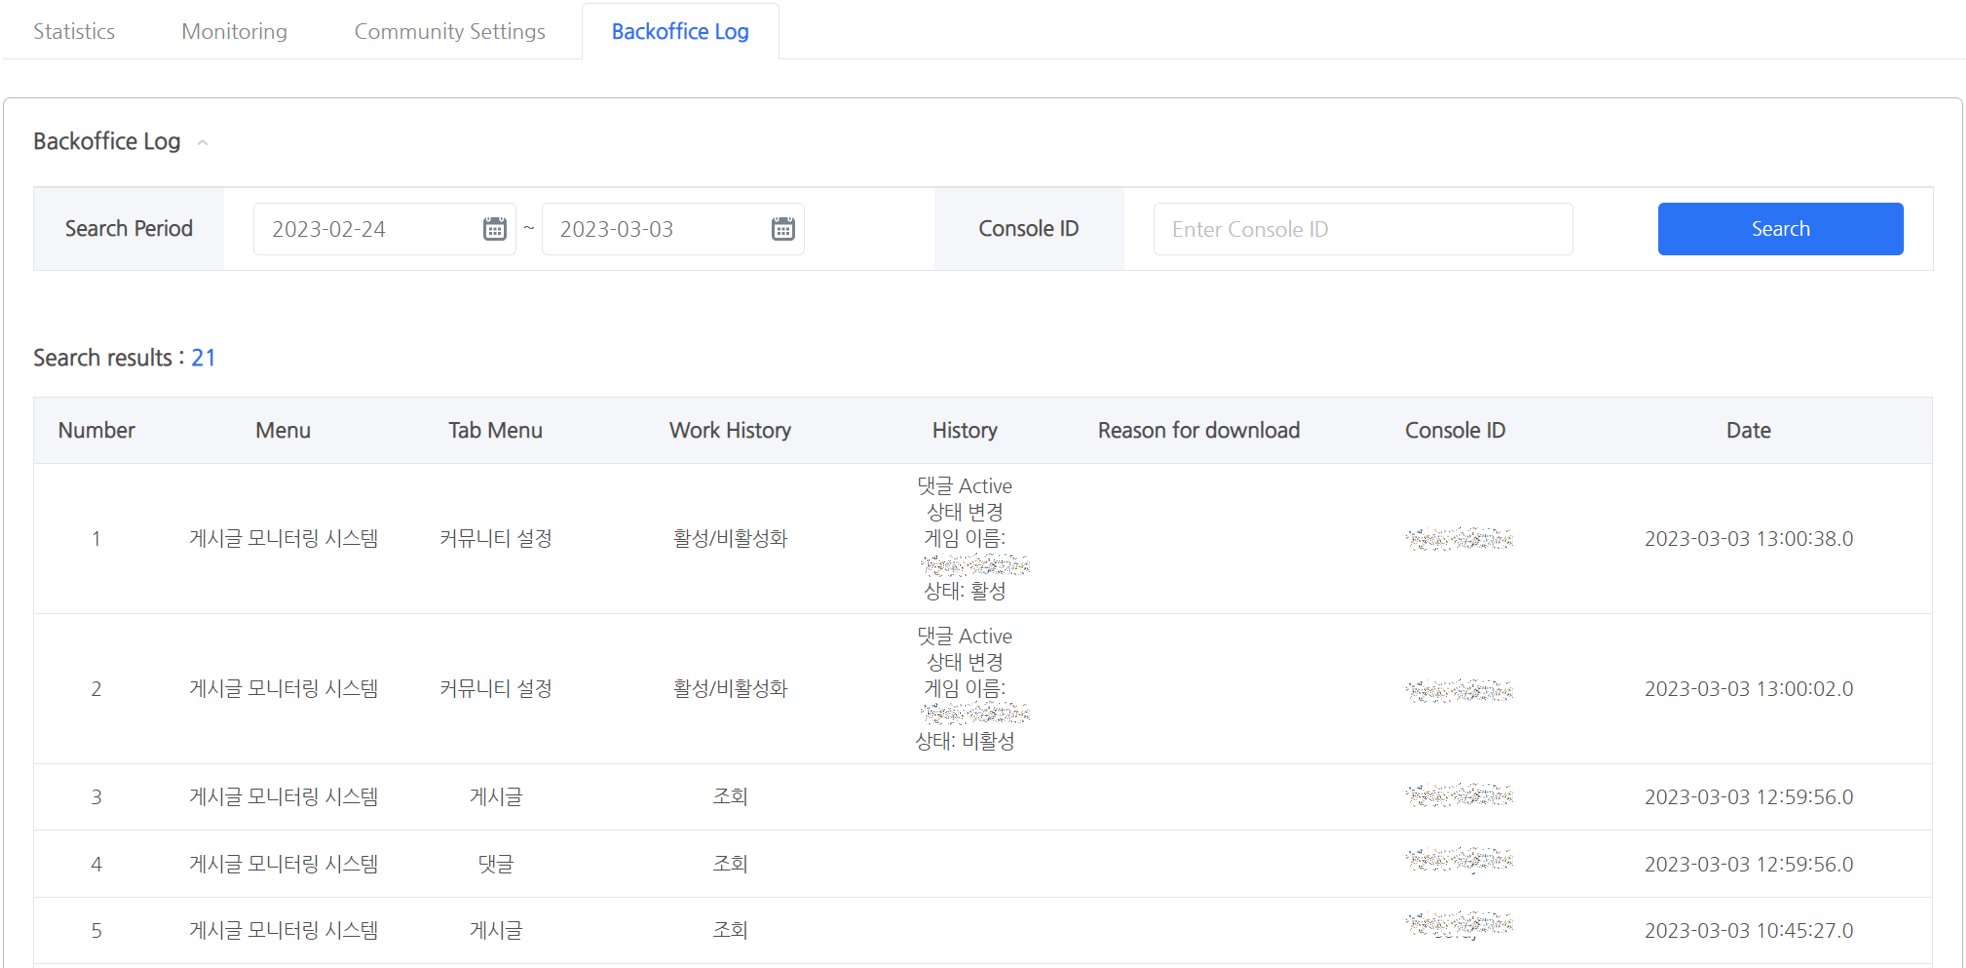Viewport: 1966px width, 968px height.
Task: Click the row number 2 cell
Action: 96,689
